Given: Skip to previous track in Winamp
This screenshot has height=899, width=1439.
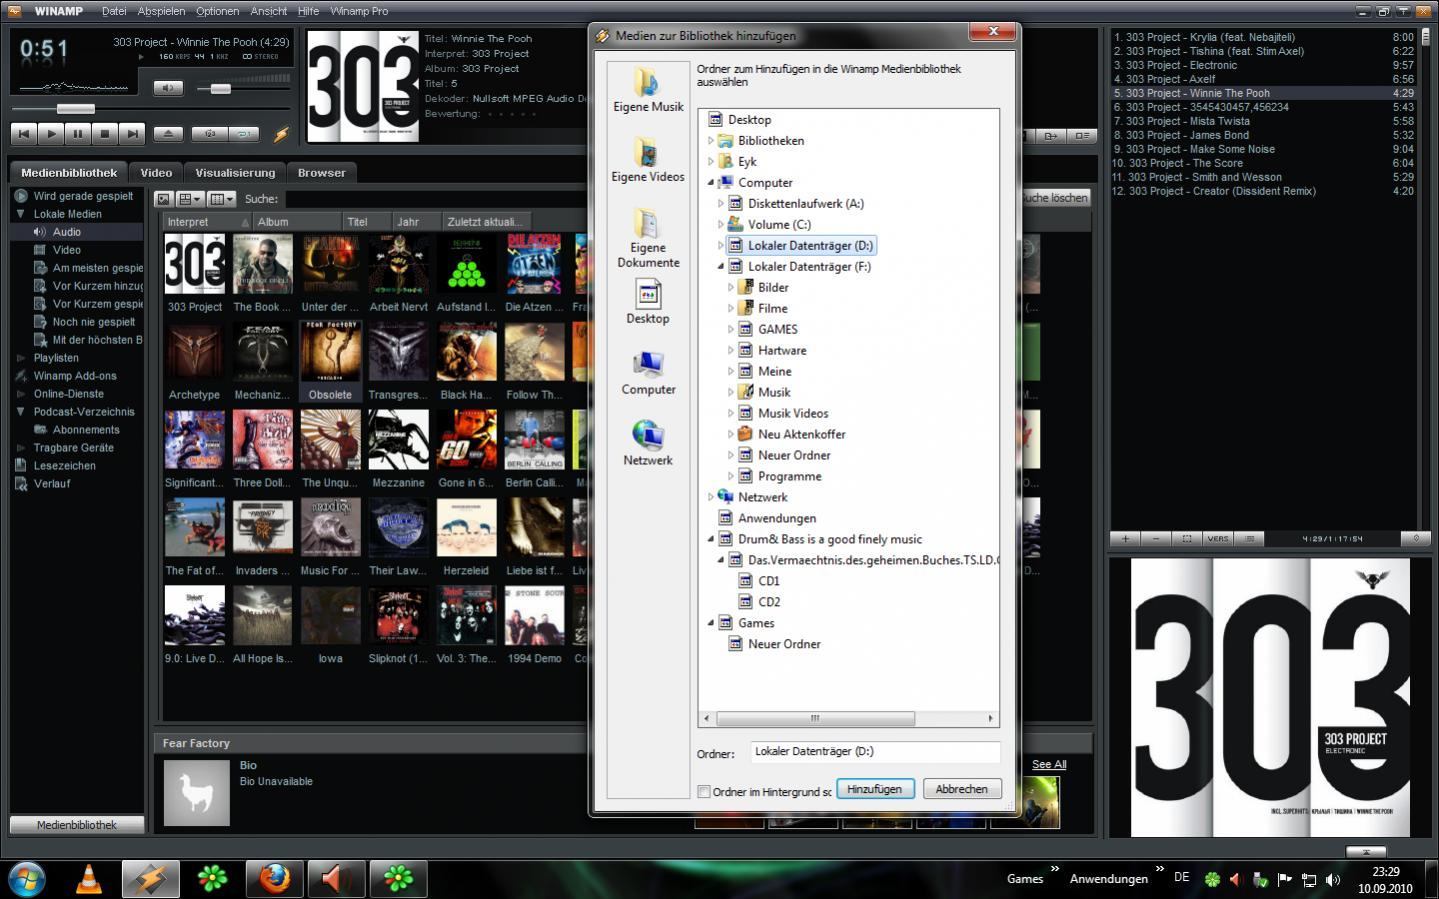Looking at the screenshot, I should point(24,133).
